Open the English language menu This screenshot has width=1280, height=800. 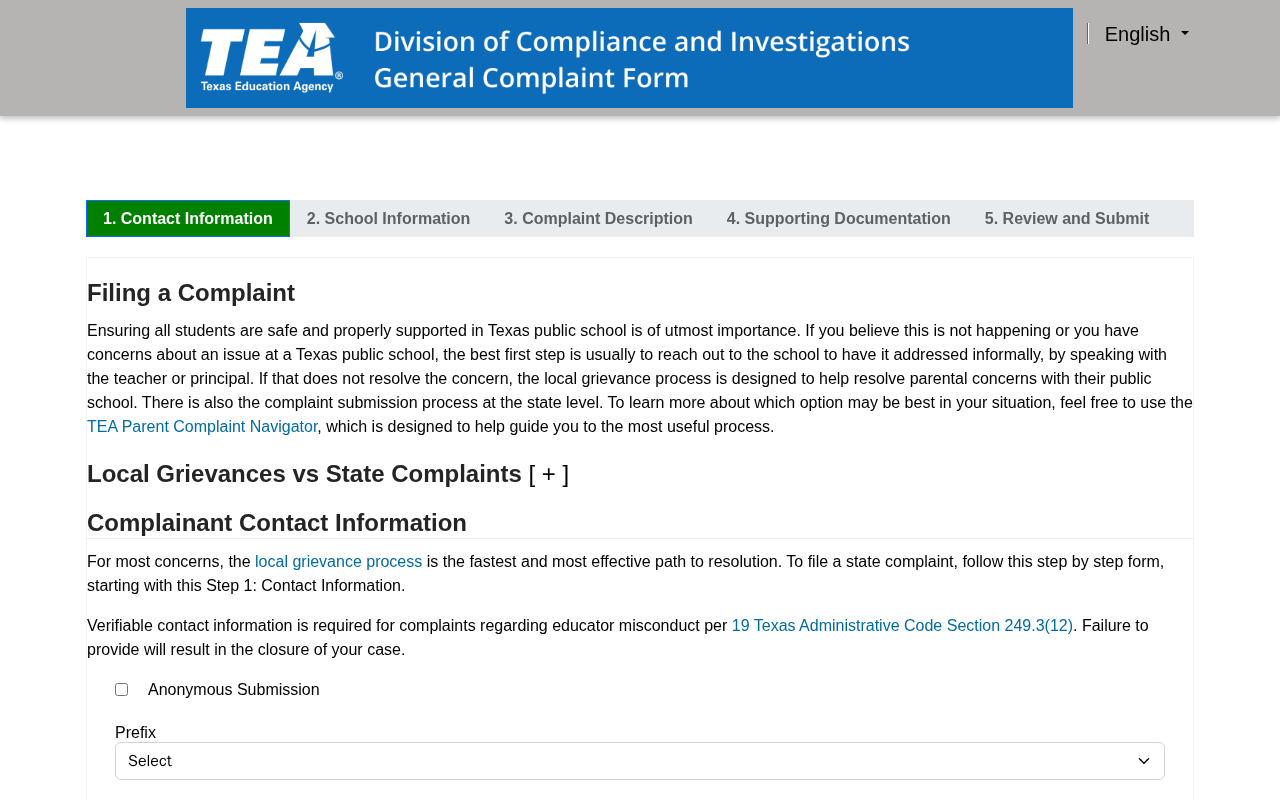(x=1146, y=34)
